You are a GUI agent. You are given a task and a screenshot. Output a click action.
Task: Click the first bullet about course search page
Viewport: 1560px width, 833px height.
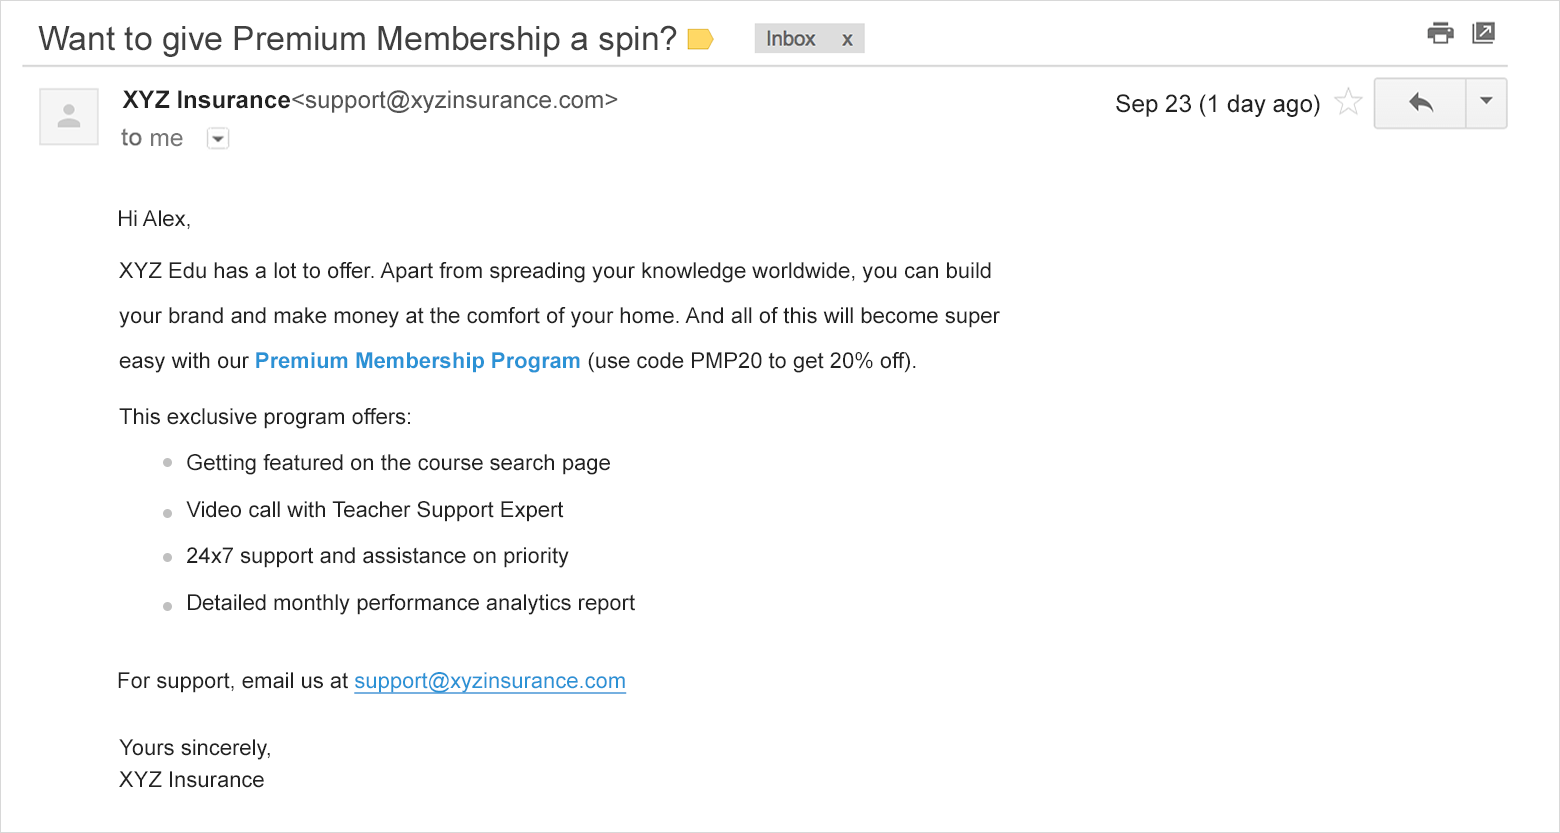click(x=398, y=463)
